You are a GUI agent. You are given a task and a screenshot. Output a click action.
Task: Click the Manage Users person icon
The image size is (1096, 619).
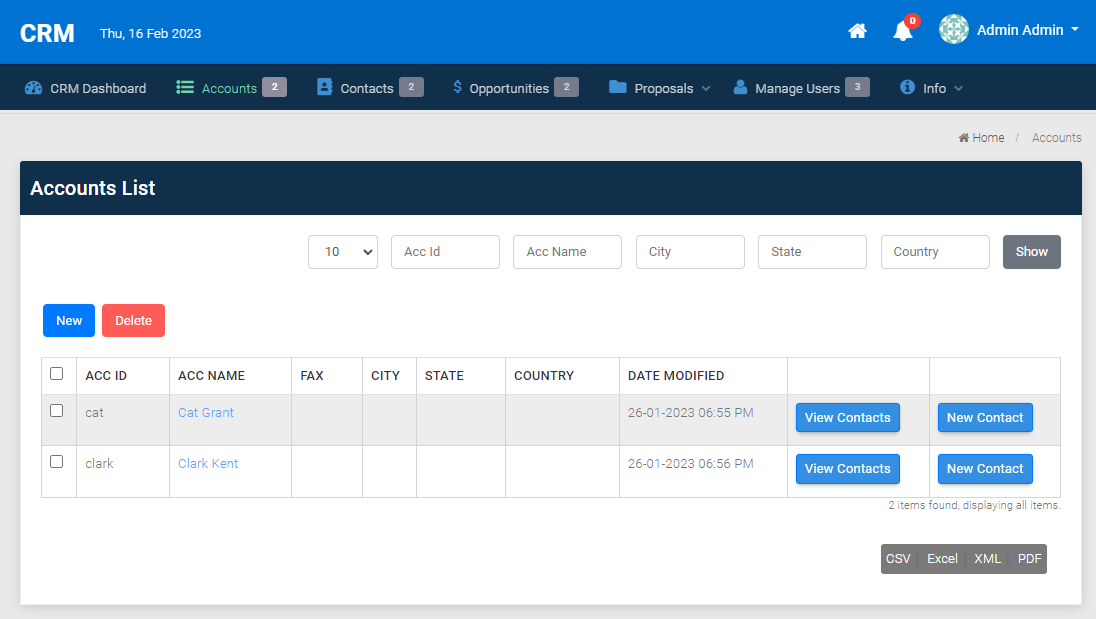[740, 88]
